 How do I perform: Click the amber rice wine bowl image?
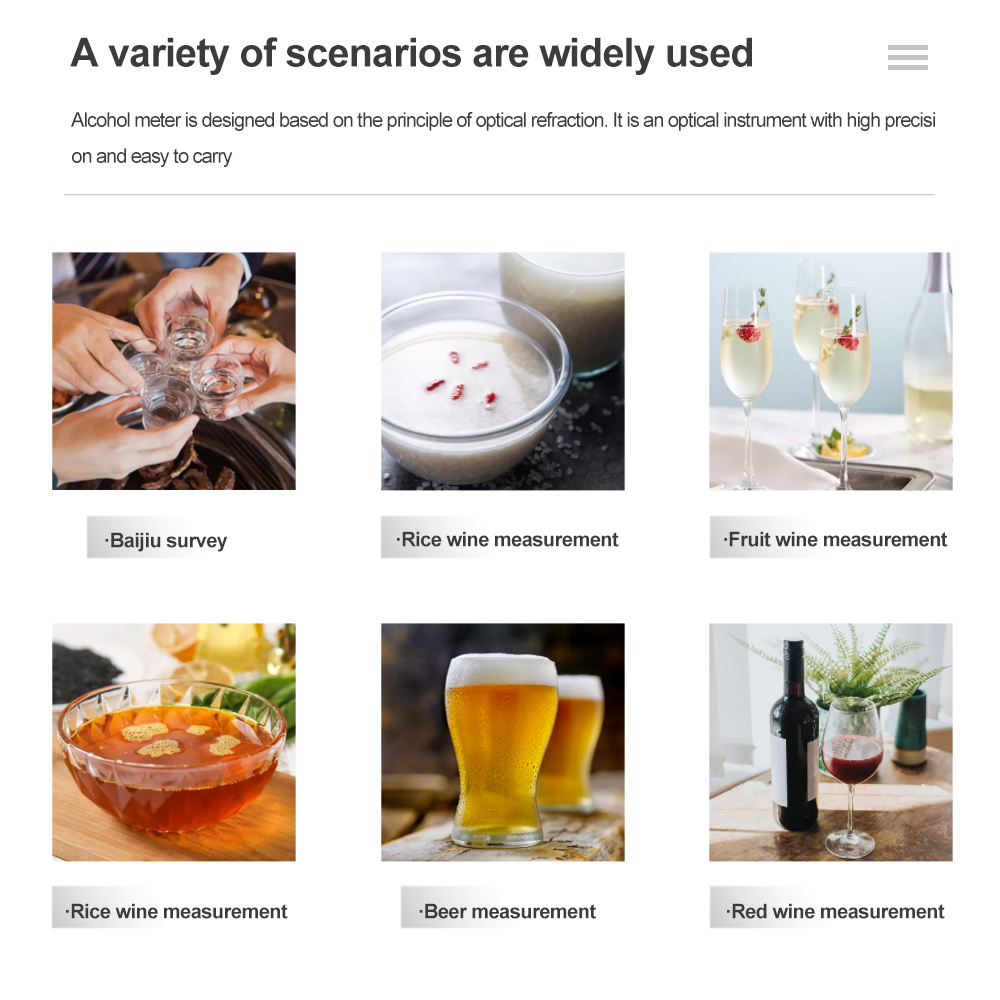coord(173,742)
